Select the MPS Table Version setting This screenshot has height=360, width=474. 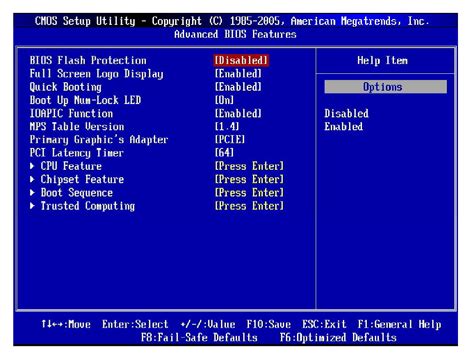[77, 127]
